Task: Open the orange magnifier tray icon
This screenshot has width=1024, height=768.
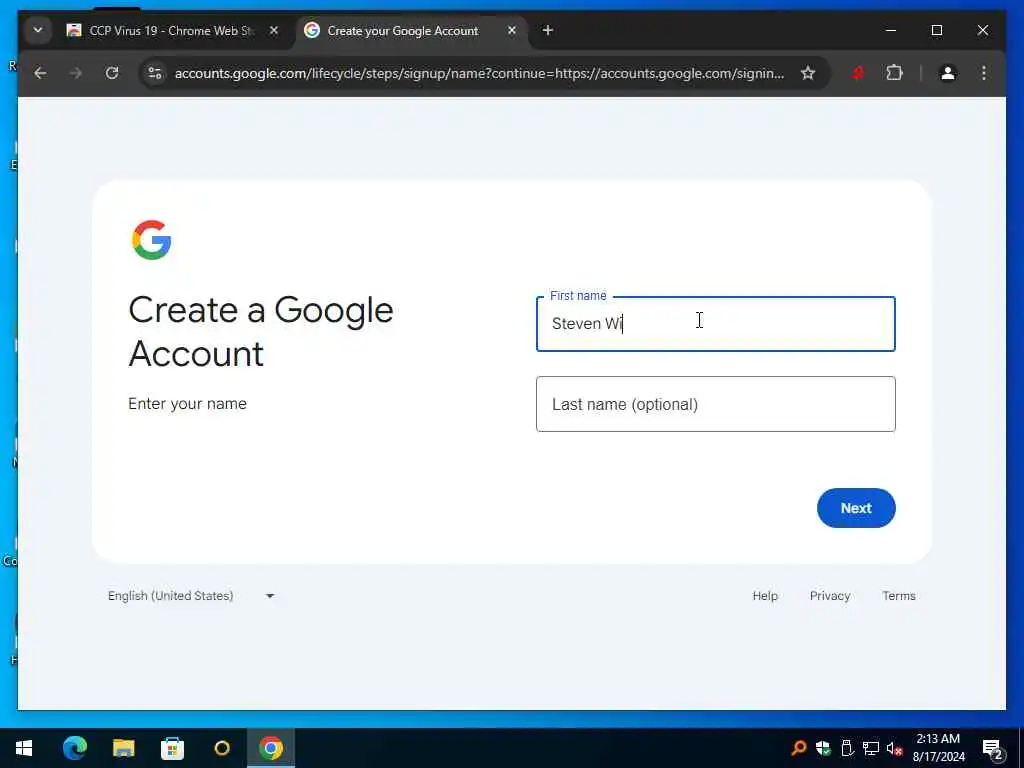Action: (x=799, y=748)
